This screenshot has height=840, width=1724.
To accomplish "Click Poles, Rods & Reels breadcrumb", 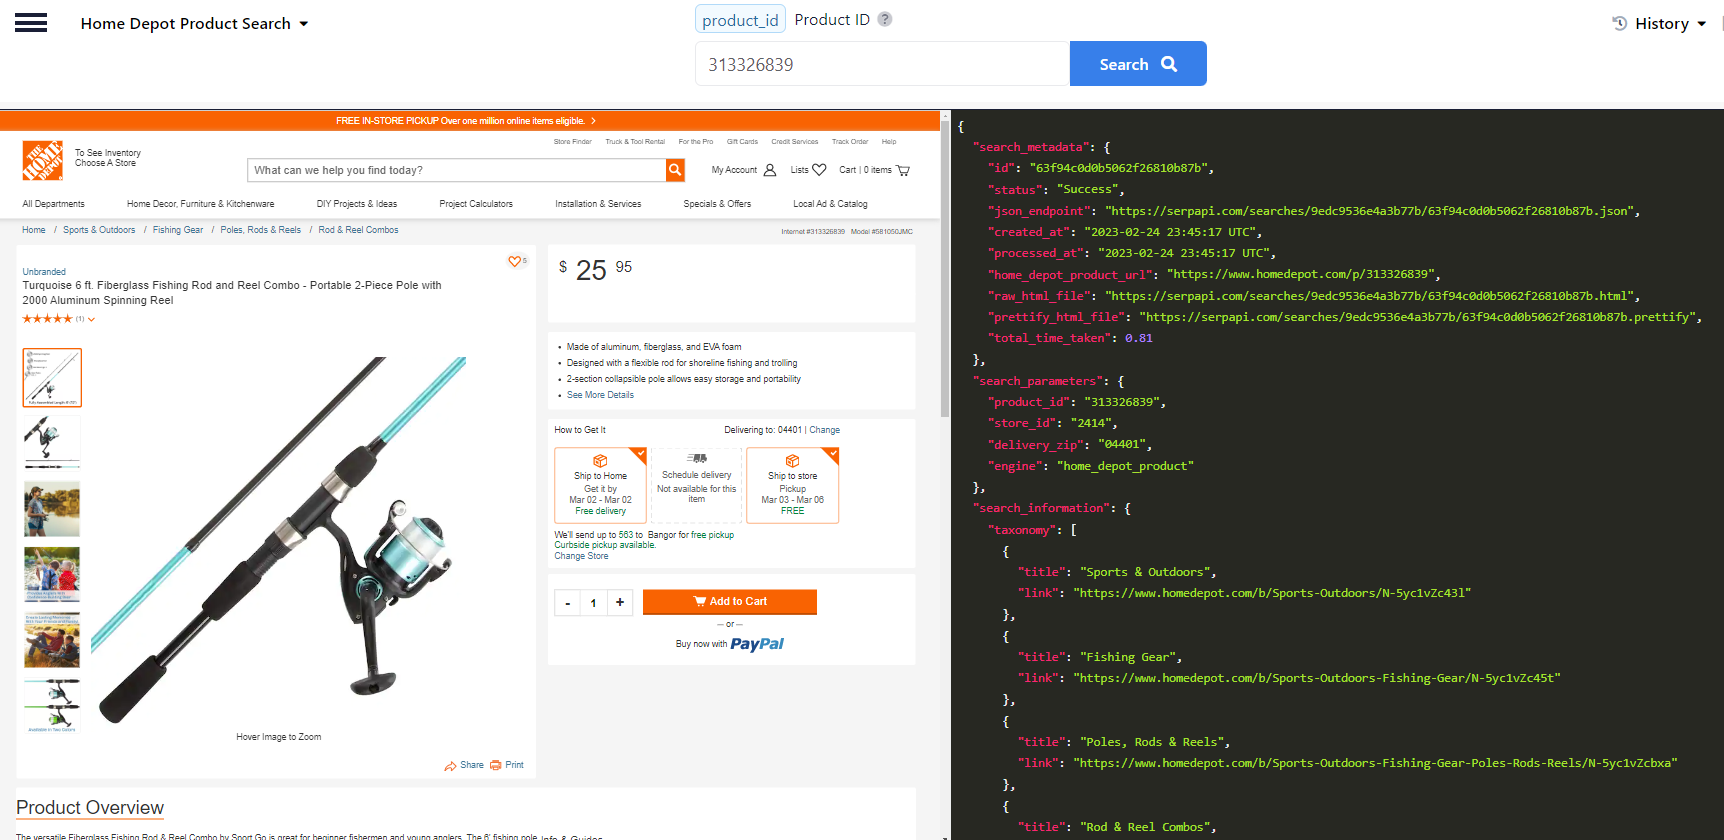I will [x=261, y=230].
